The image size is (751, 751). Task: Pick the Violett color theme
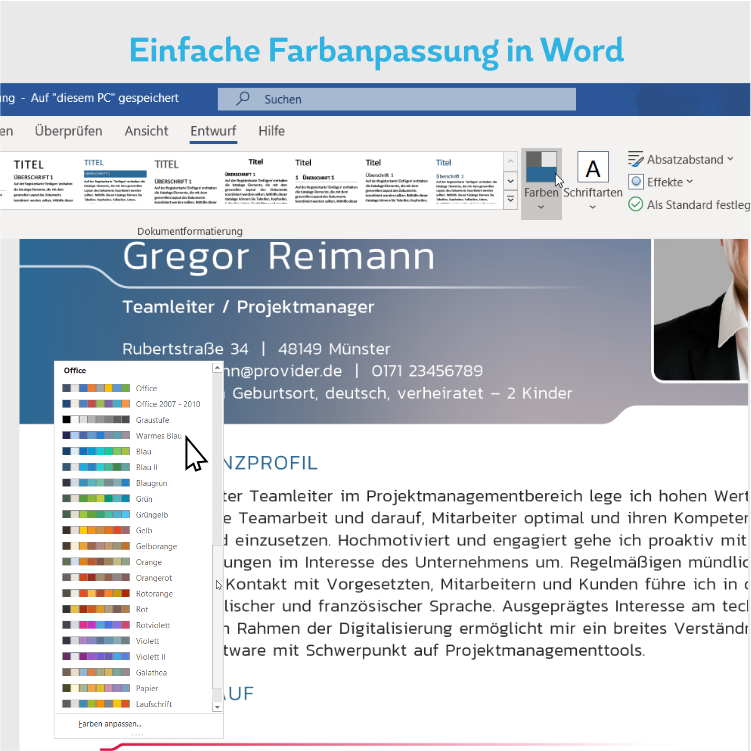pyautogui.click(x=132, y=641)
